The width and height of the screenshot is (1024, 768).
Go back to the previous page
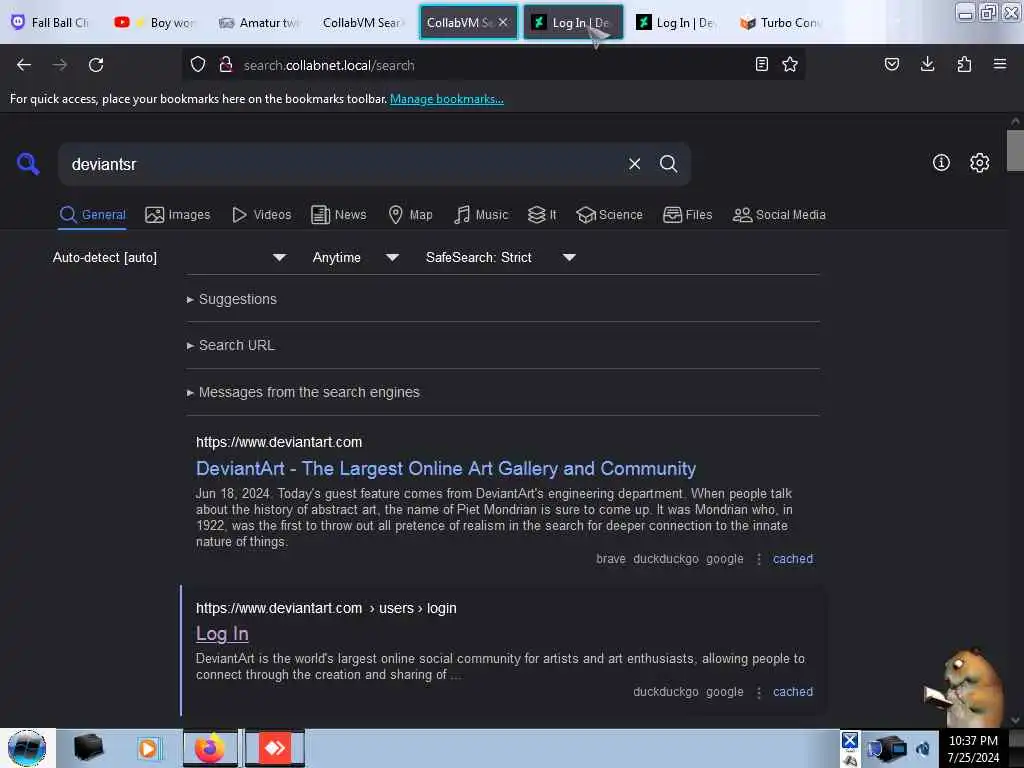pyautogui.click(x=24, y=65)
